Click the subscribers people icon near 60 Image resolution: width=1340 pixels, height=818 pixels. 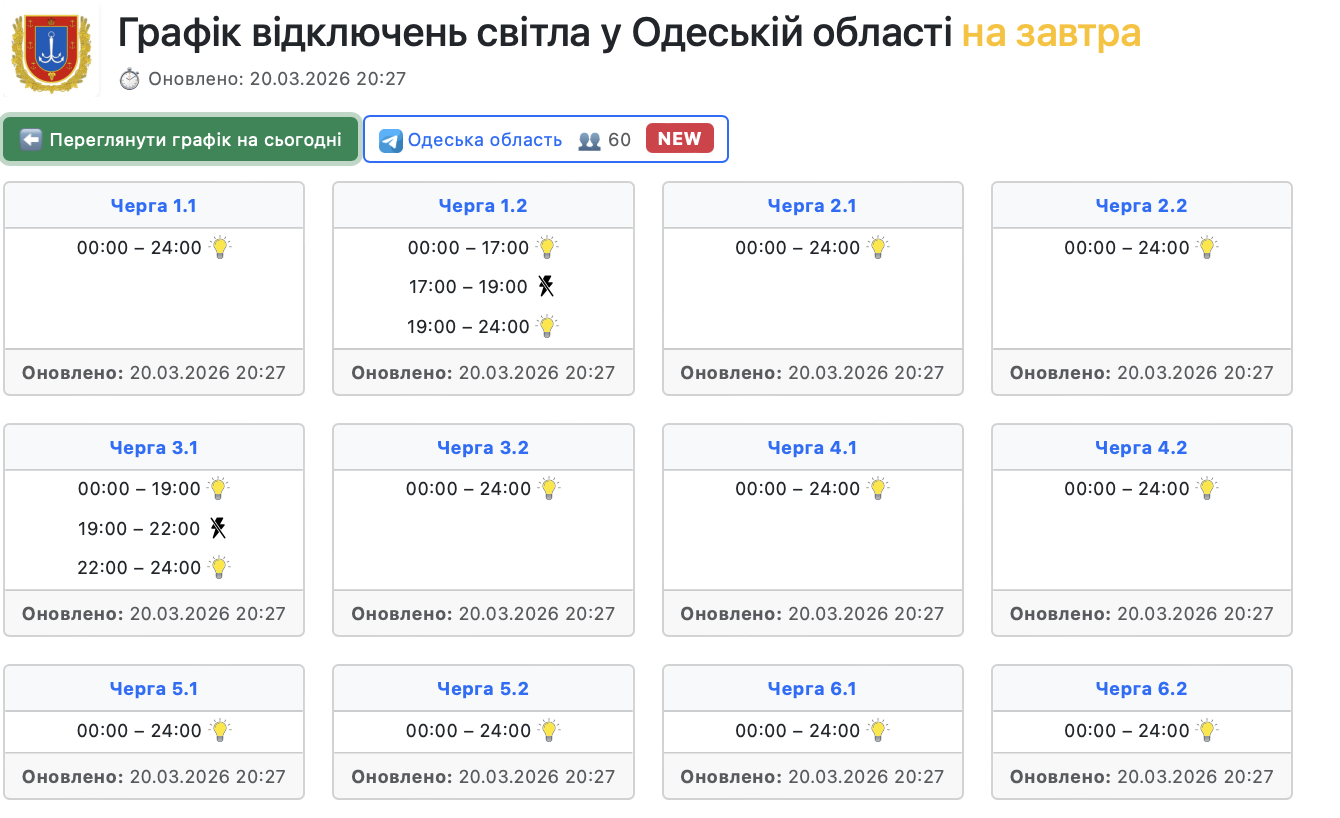[x=590, y=140]
